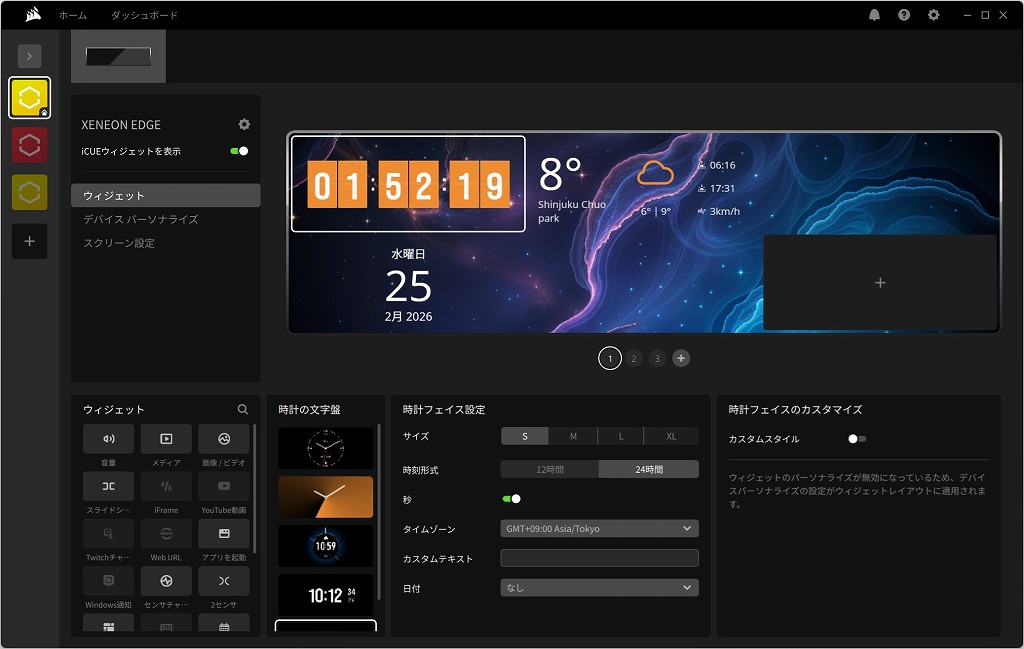
Task: Add a new profile with plus button
Action: coord(29,241)
